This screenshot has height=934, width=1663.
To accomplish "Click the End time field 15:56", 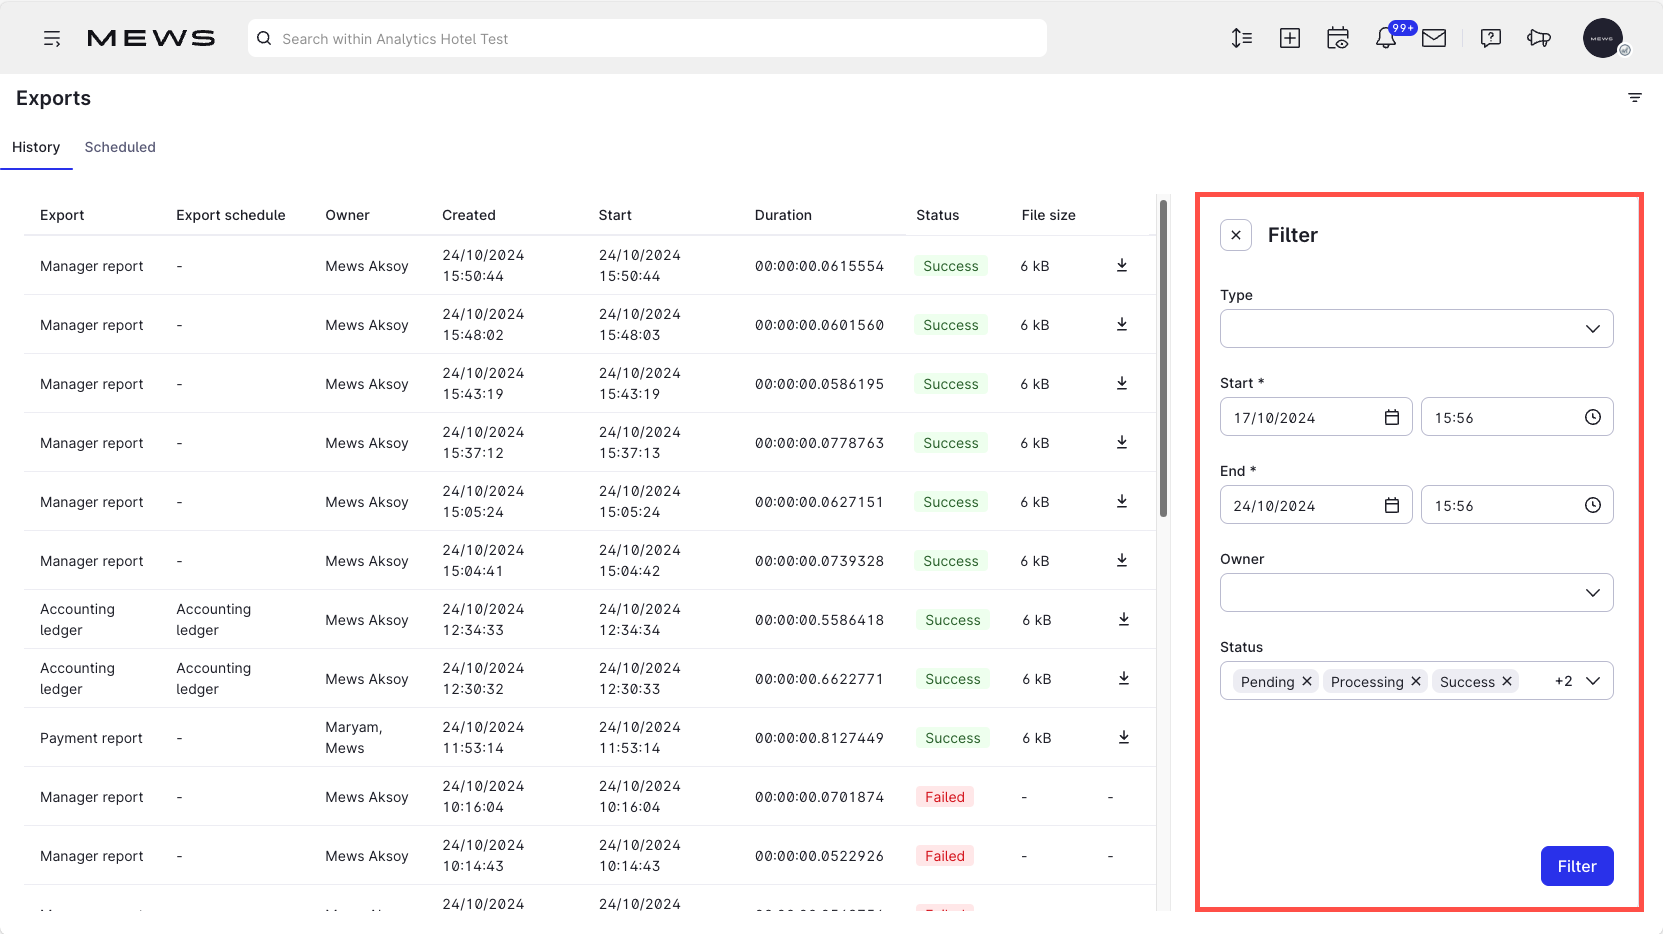I will tap(1517, 505).
